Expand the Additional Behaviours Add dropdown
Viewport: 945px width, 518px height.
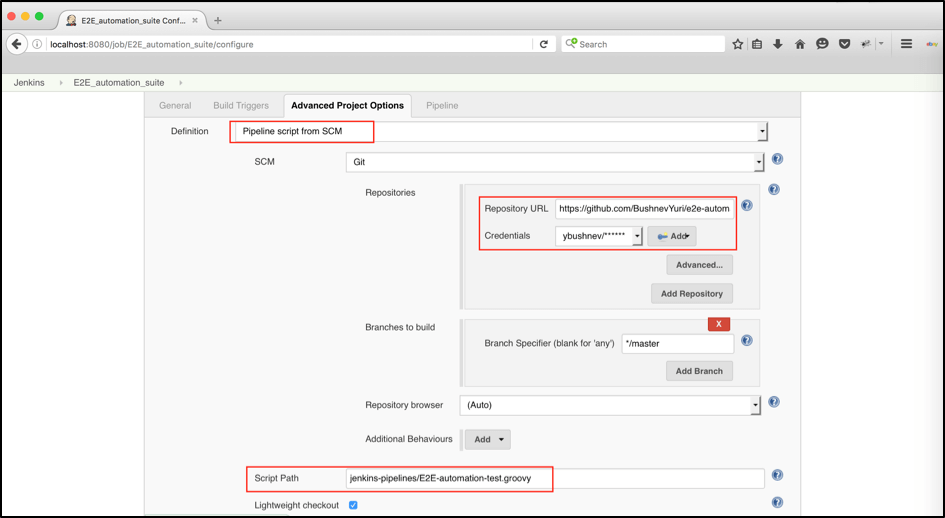(x=488, y=440)
